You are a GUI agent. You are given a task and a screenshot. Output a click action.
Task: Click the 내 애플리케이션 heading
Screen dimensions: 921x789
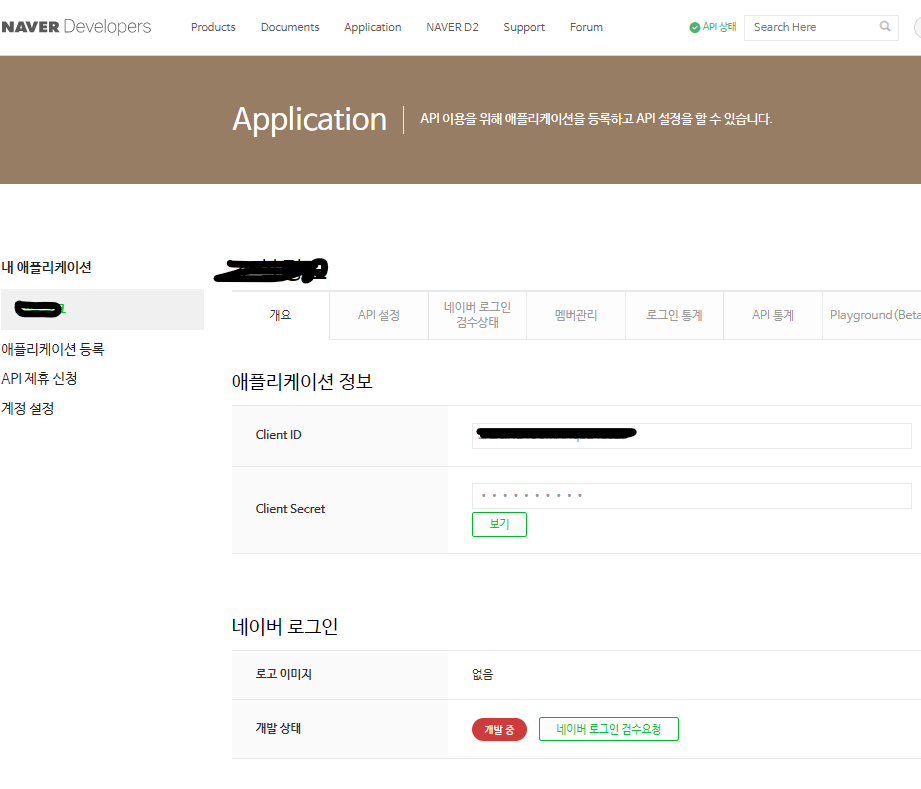46,267
